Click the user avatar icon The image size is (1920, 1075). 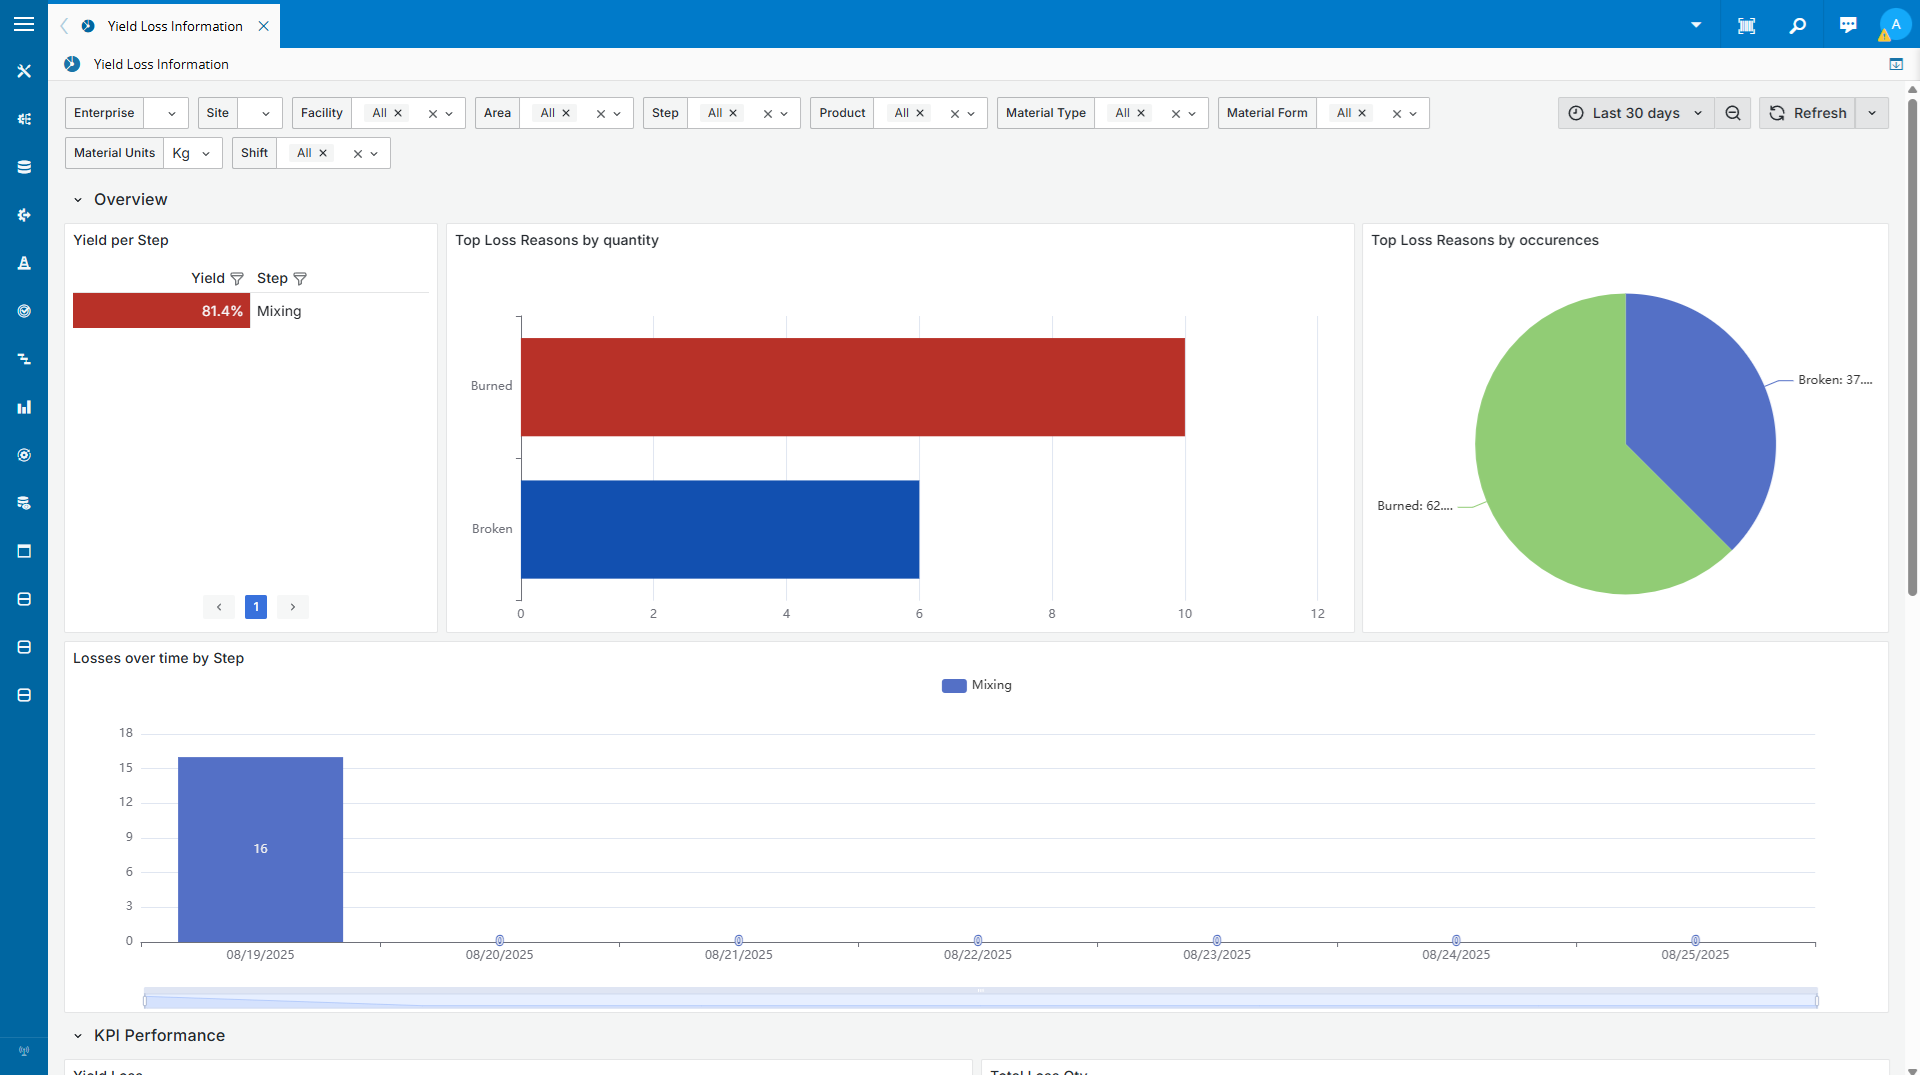1895,25
